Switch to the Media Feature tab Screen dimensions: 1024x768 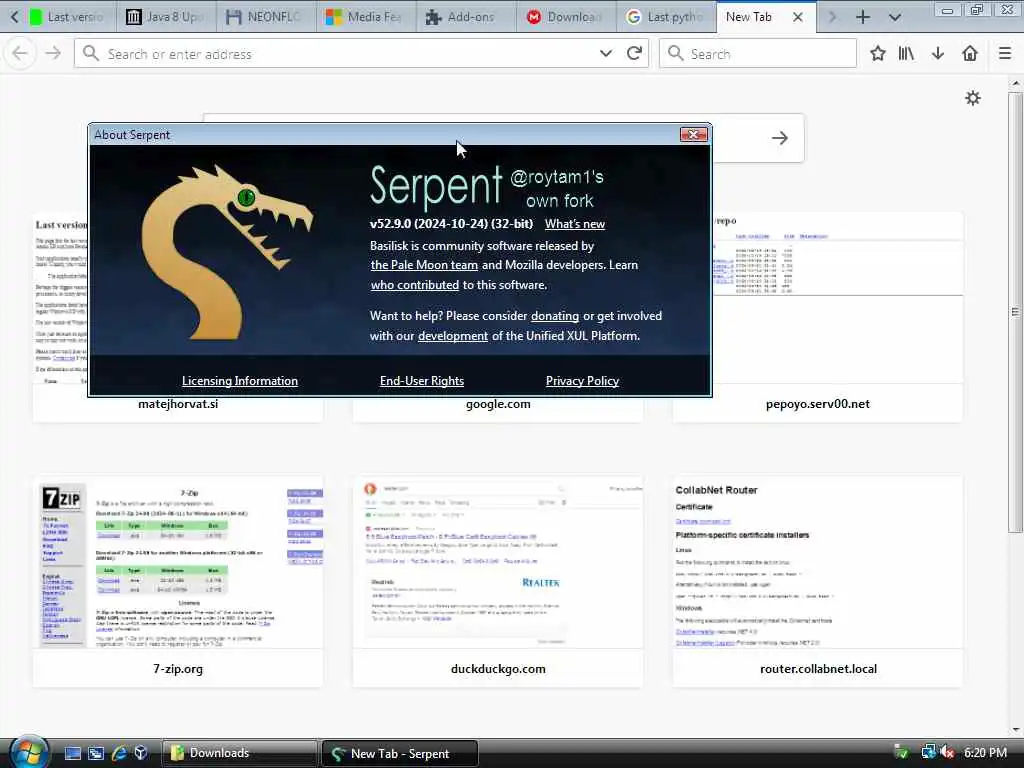[x=364, y=17]
